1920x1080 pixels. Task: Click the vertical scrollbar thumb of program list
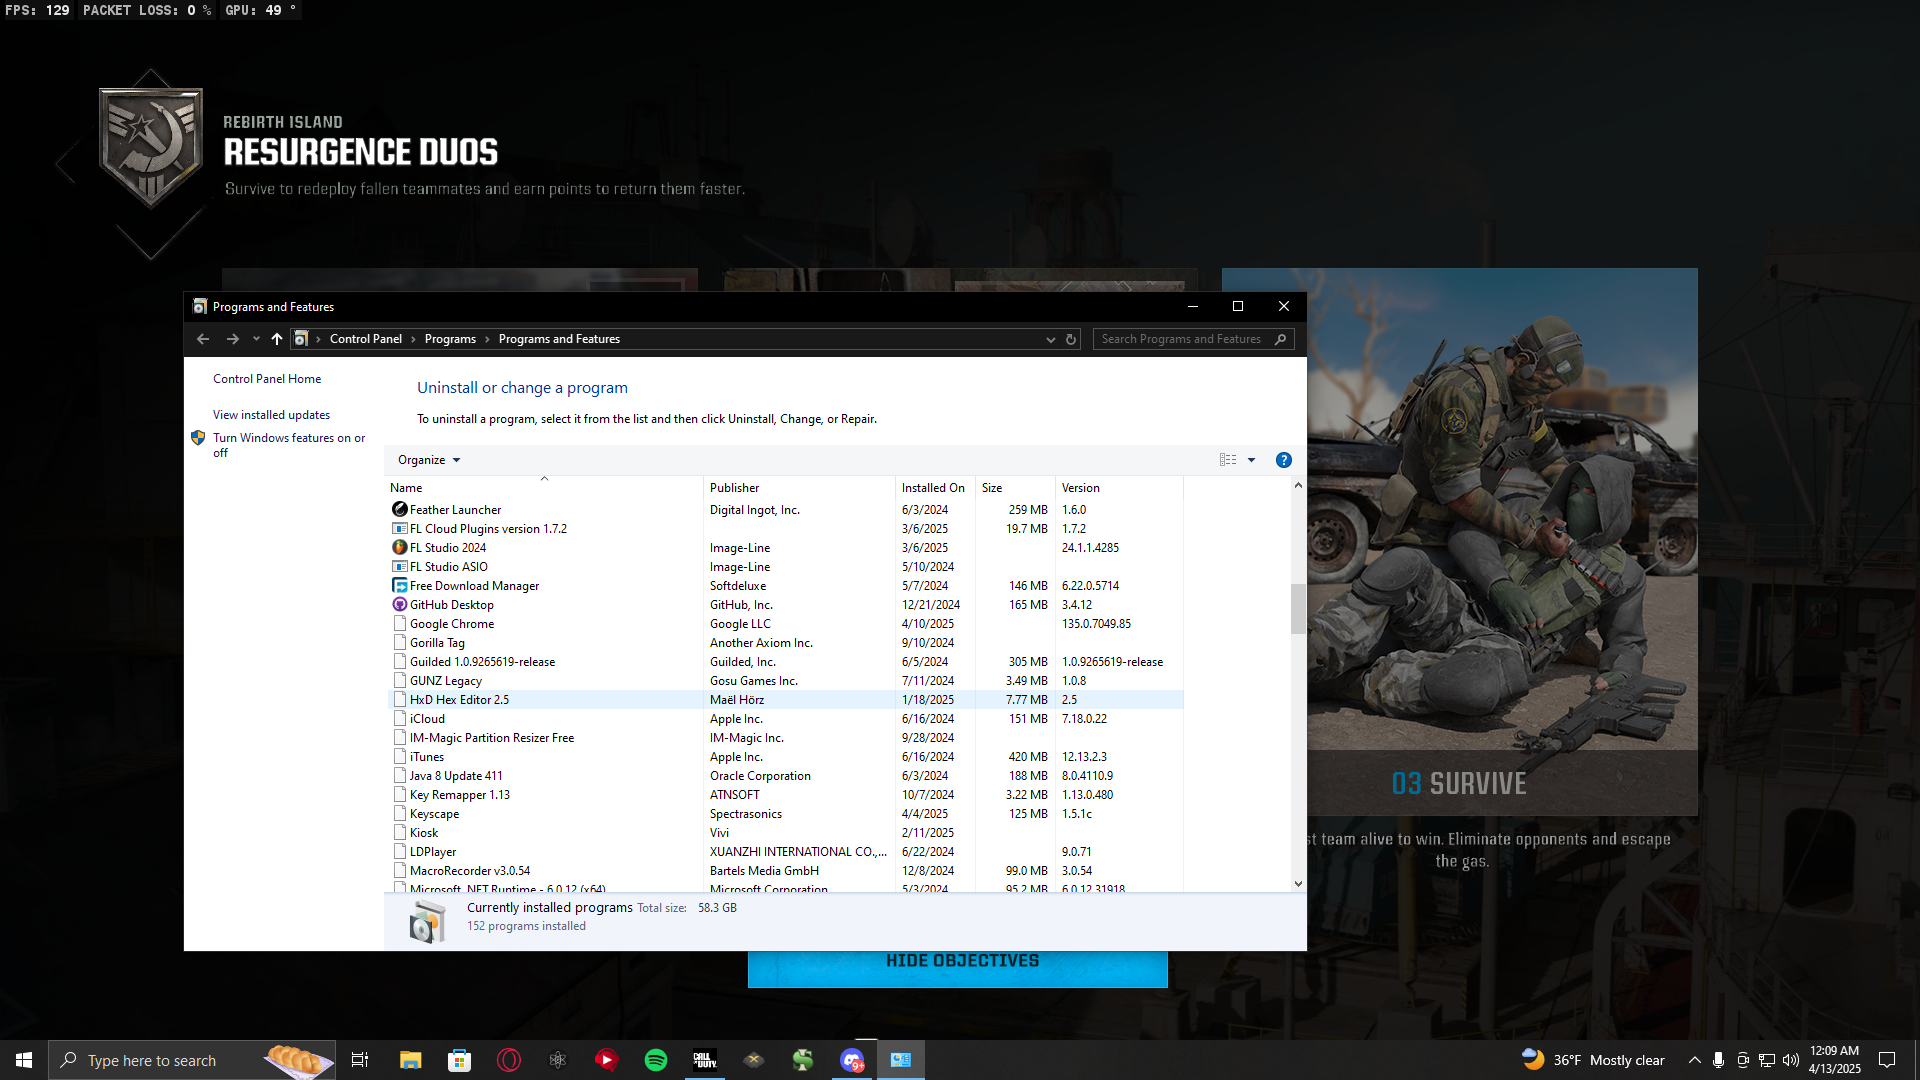1298,609
